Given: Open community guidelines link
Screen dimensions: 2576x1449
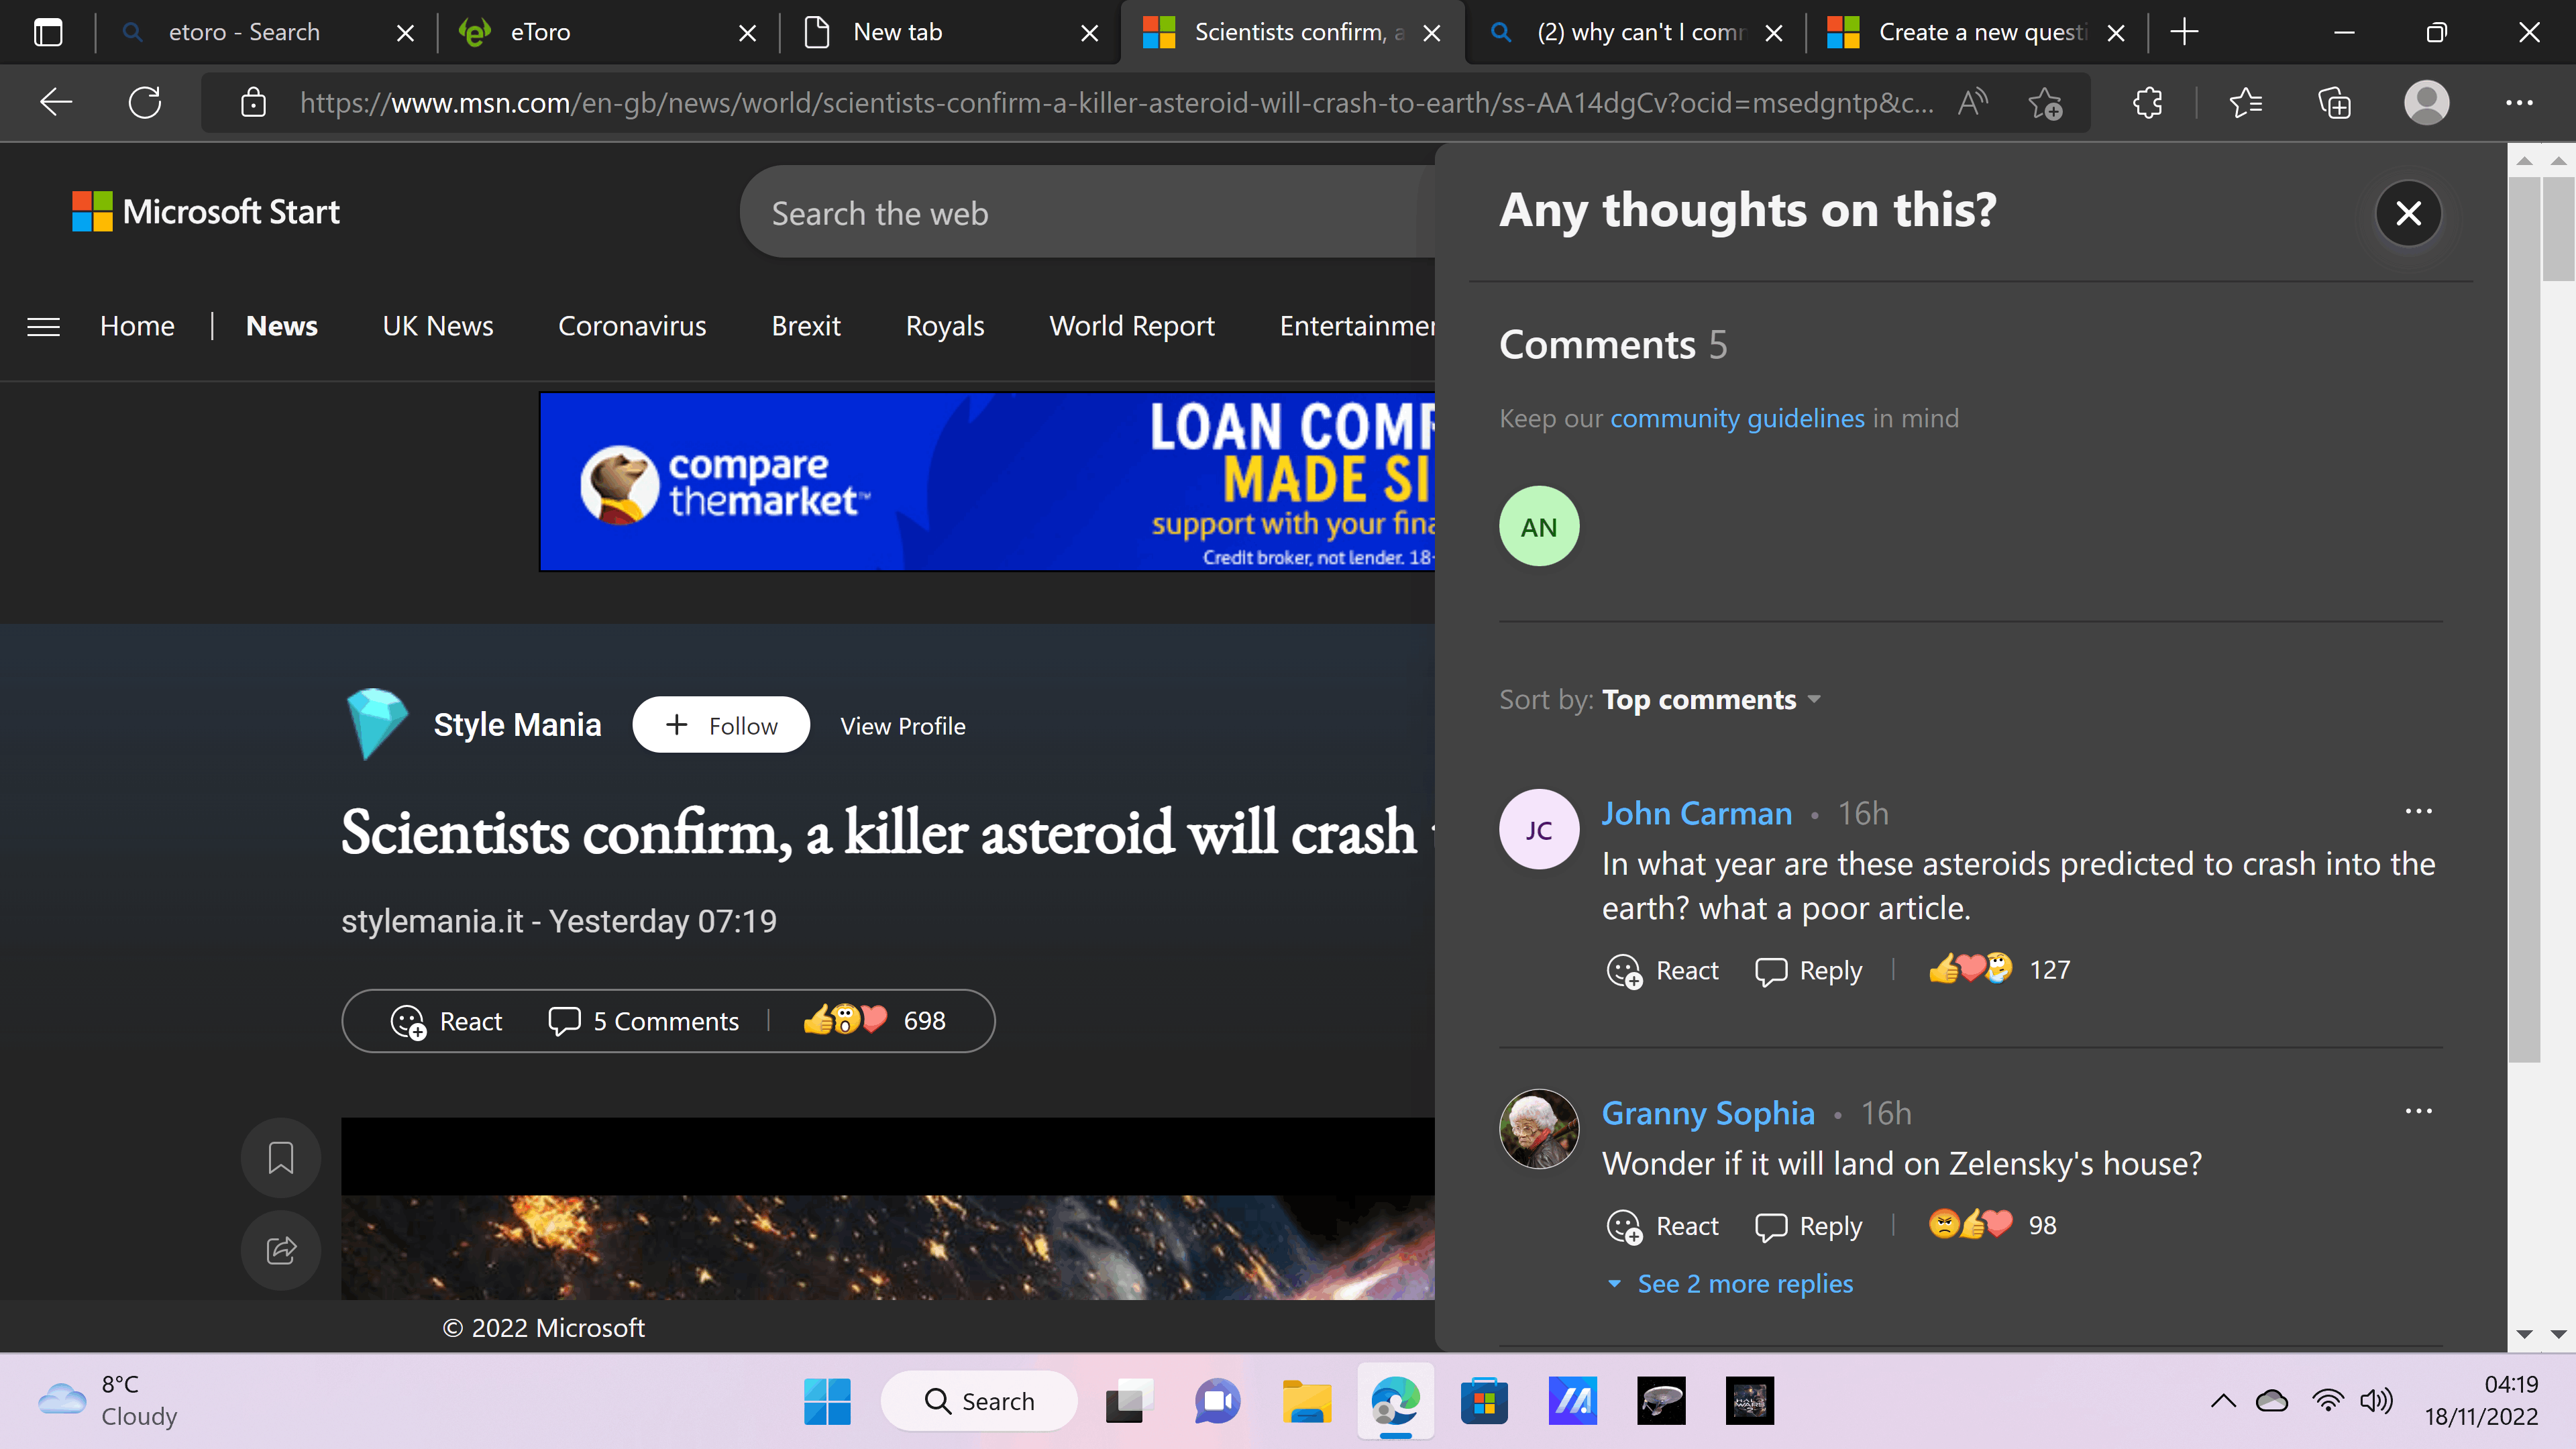Looking at the screenshot, I should tap(1737, 418).
